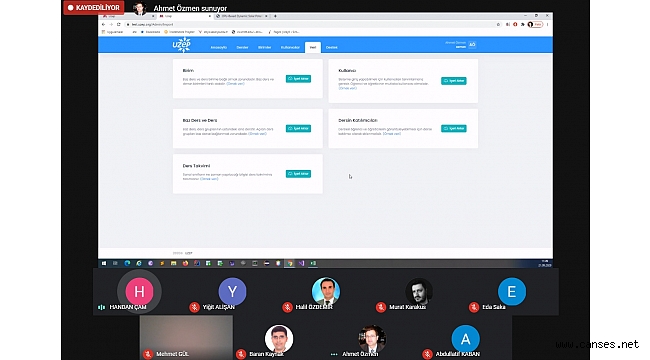The height and width of the screenshot is (360, 650).
Task: Open the new browser tab plus button
Action: [275, 16]
